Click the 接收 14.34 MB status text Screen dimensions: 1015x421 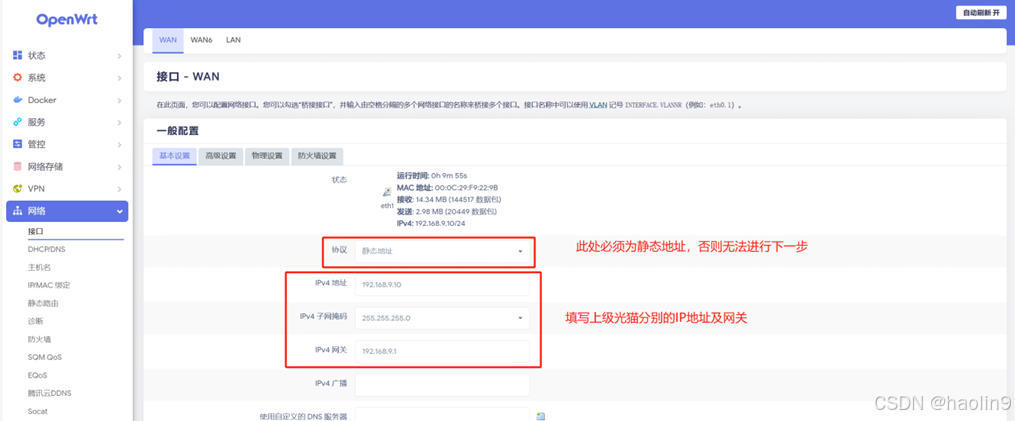click(449, 199)
